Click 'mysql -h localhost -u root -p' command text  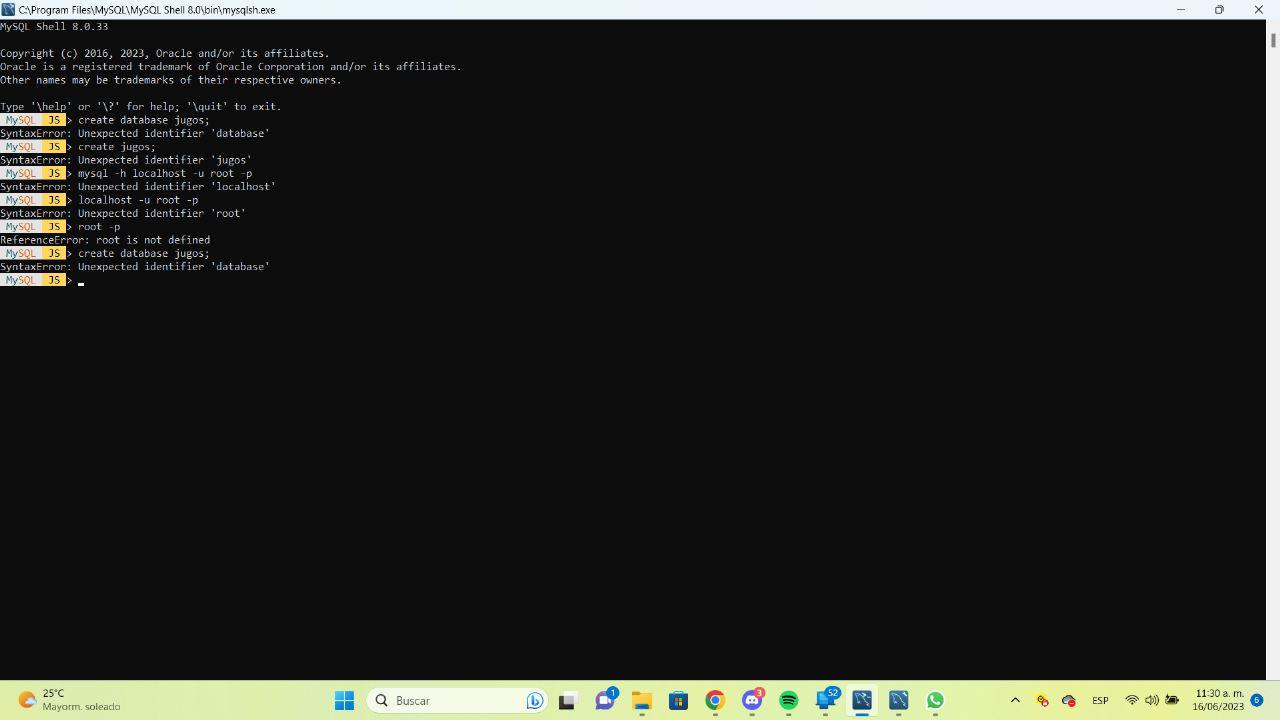pos(165,173)
